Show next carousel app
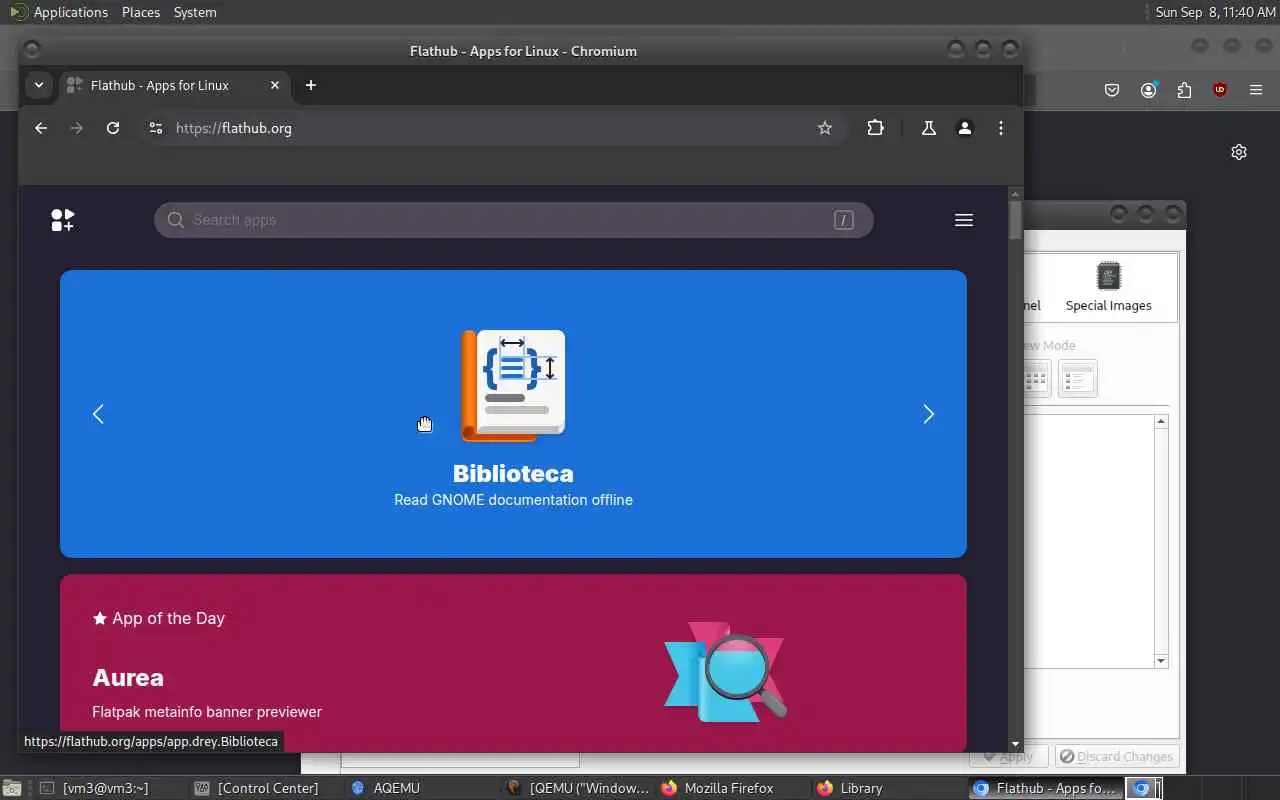 point(929,414)
